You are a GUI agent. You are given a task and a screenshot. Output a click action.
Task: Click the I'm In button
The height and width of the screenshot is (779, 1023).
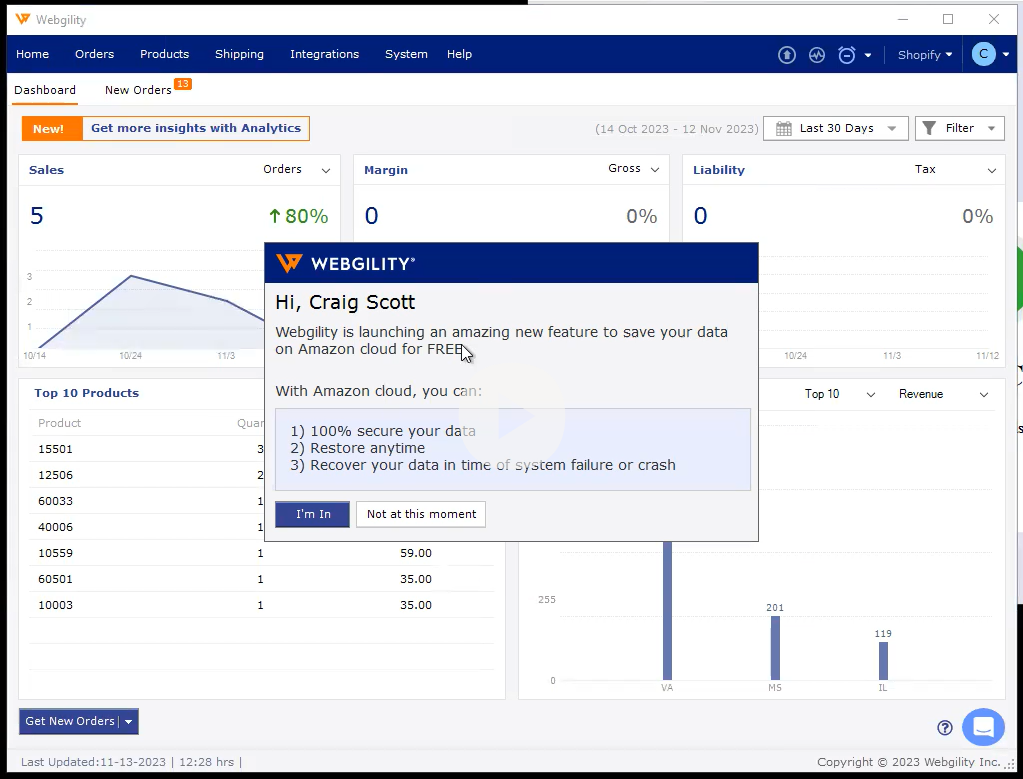313,514
